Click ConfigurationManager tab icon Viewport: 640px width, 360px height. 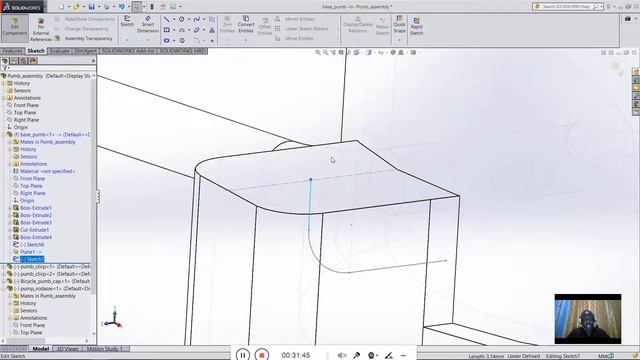[24, 61]
